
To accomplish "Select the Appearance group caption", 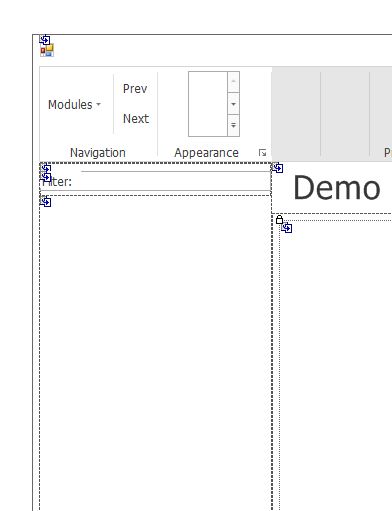I will coord(206,153).
